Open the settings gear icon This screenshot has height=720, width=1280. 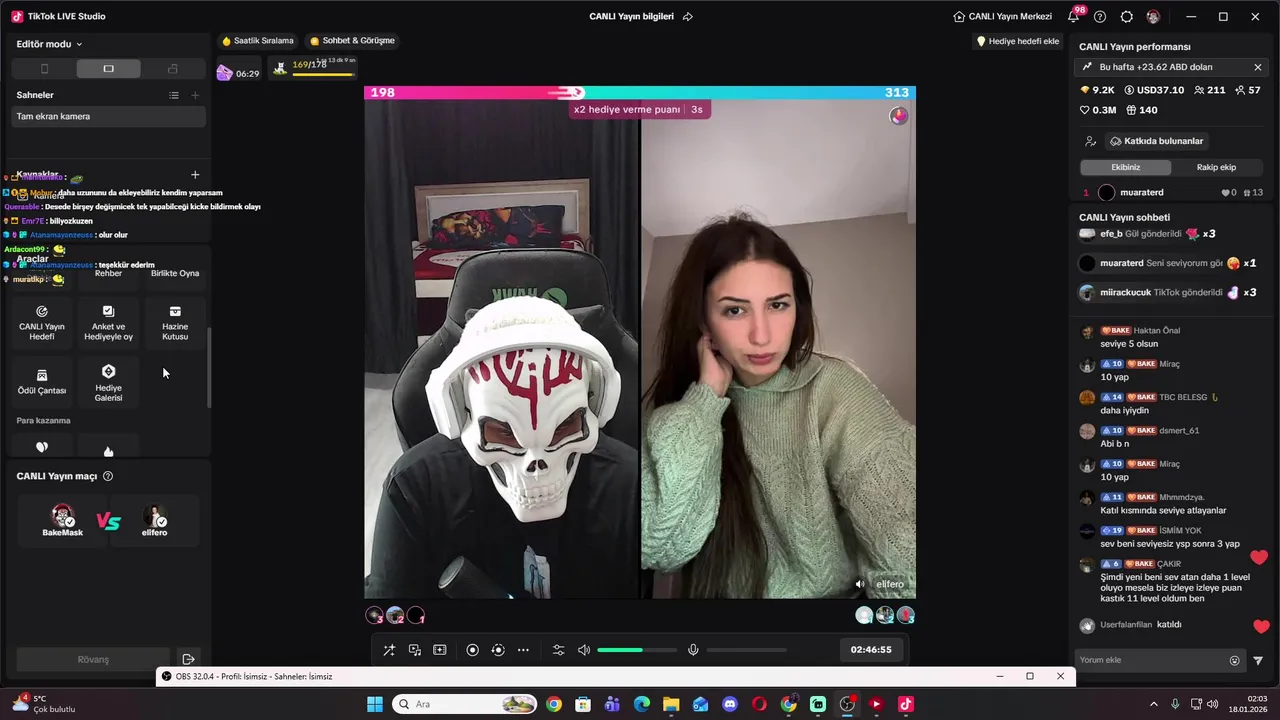click(x=1127, y=17)
